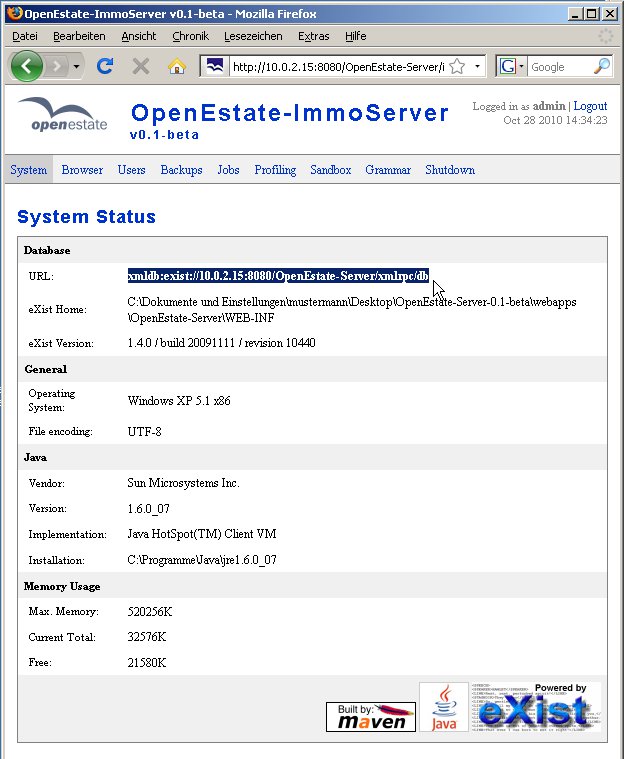Switch to the Backups tab
This screenshot has width=624, height=759.
click(x=181, y=170)
